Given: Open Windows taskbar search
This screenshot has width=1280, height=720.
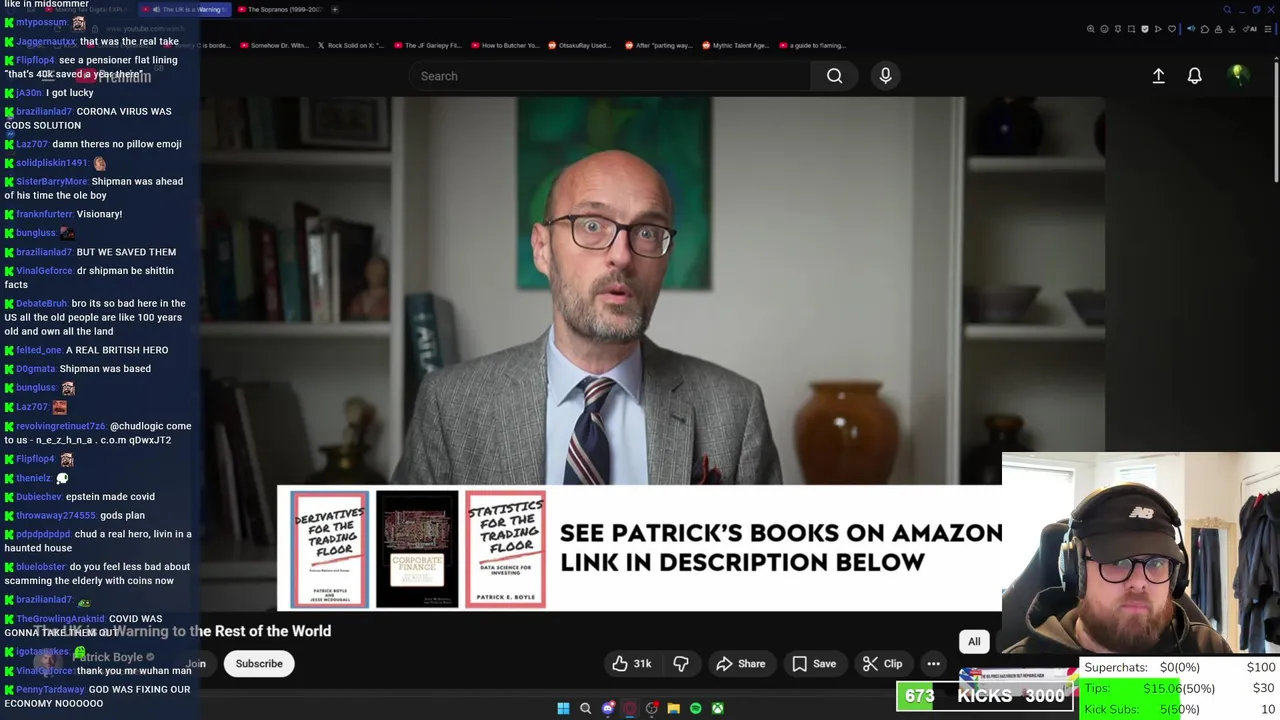Looking at the screenshot, I should click(585, 708).
